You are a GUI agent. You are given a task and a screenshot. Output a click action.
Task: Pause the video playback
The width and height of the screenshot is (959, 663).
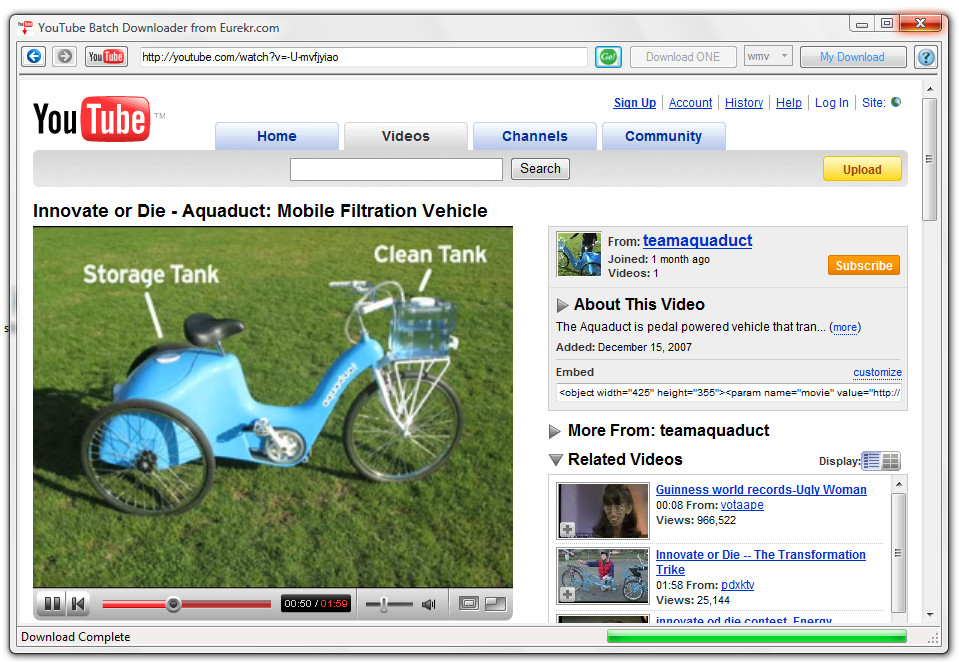[x=53, y=604]
